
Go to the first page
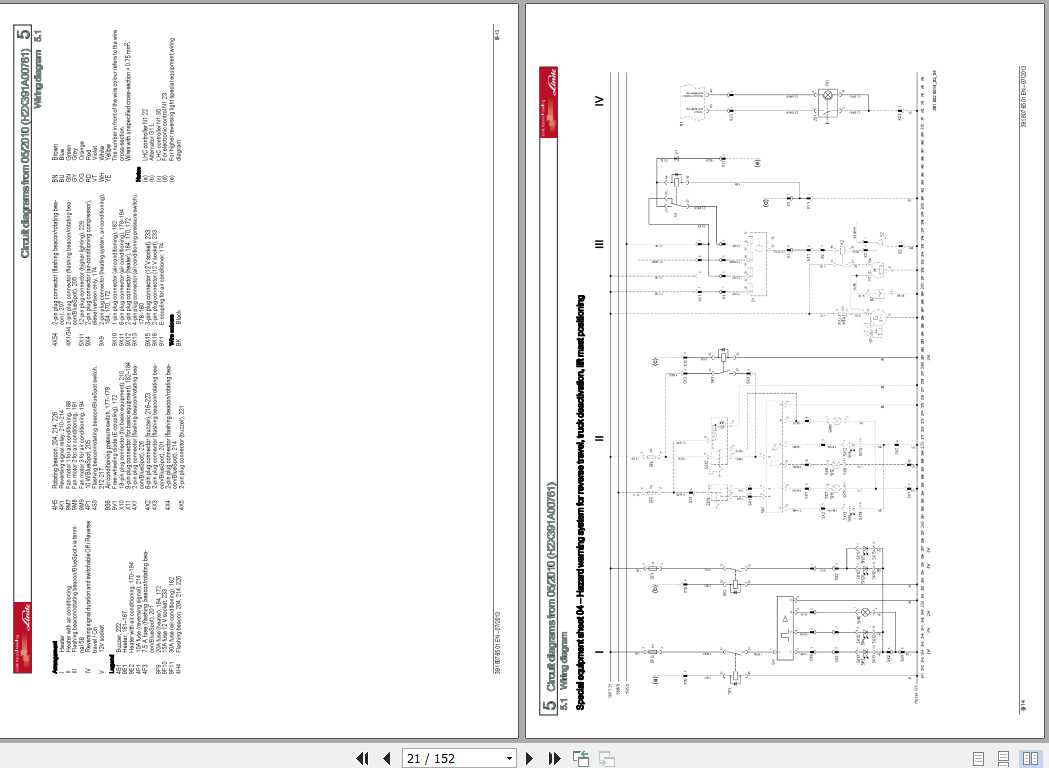click(362, 758)
